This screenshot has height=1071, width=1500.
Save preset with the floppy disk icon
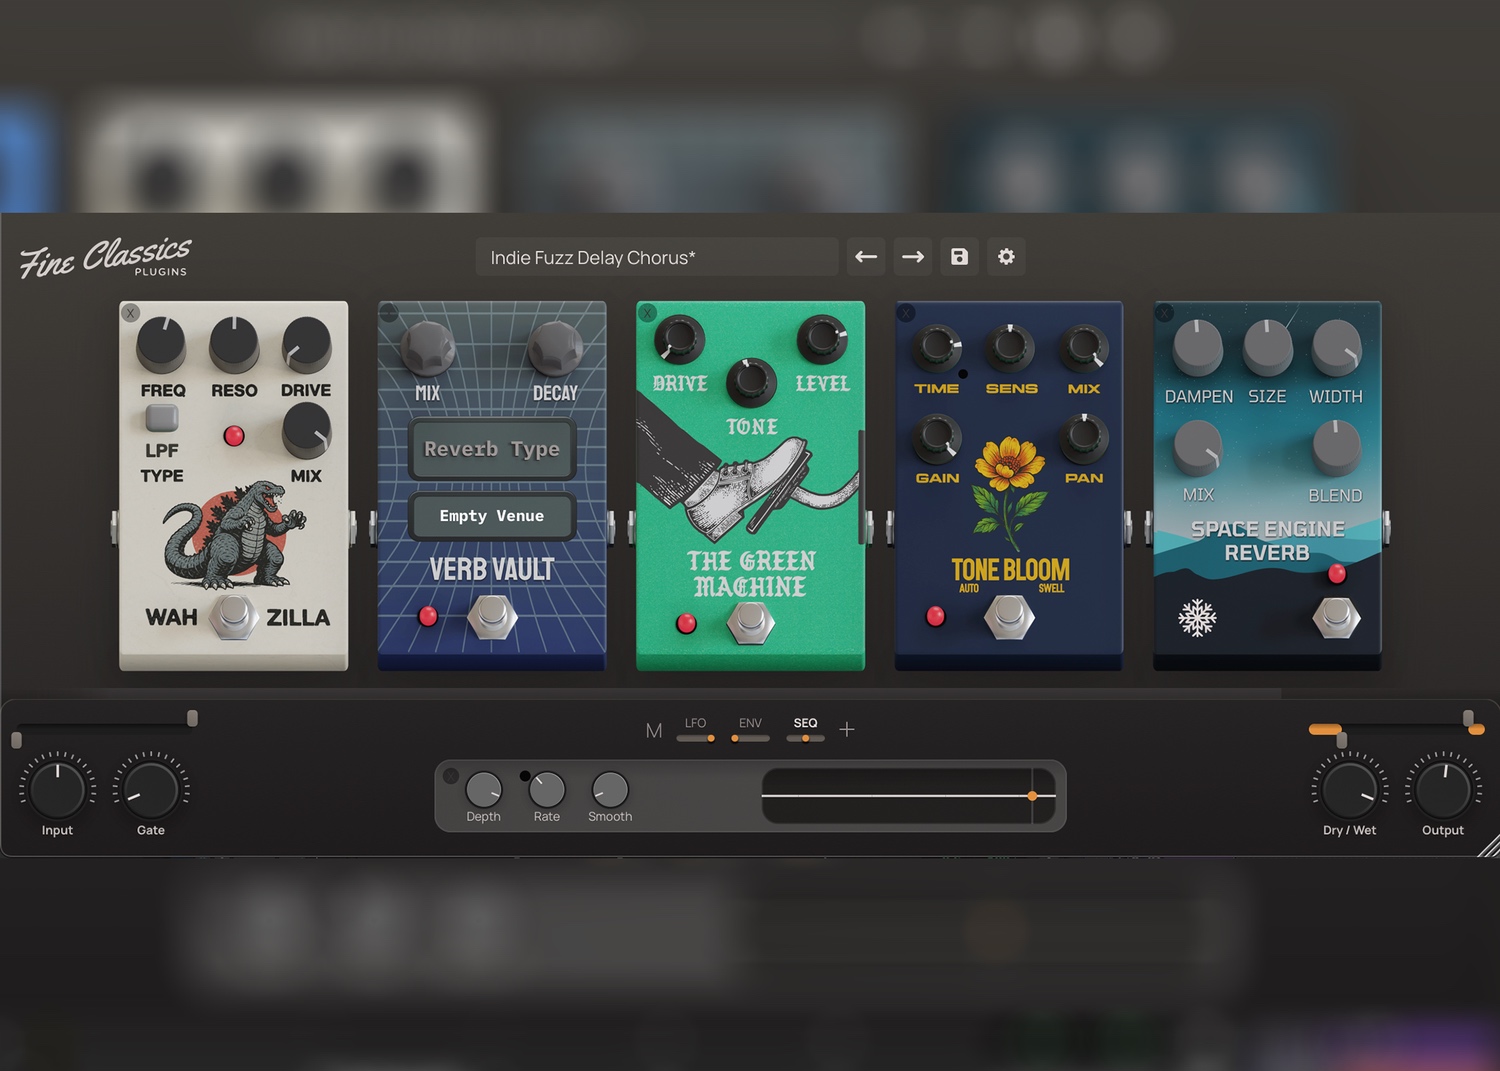959,257
